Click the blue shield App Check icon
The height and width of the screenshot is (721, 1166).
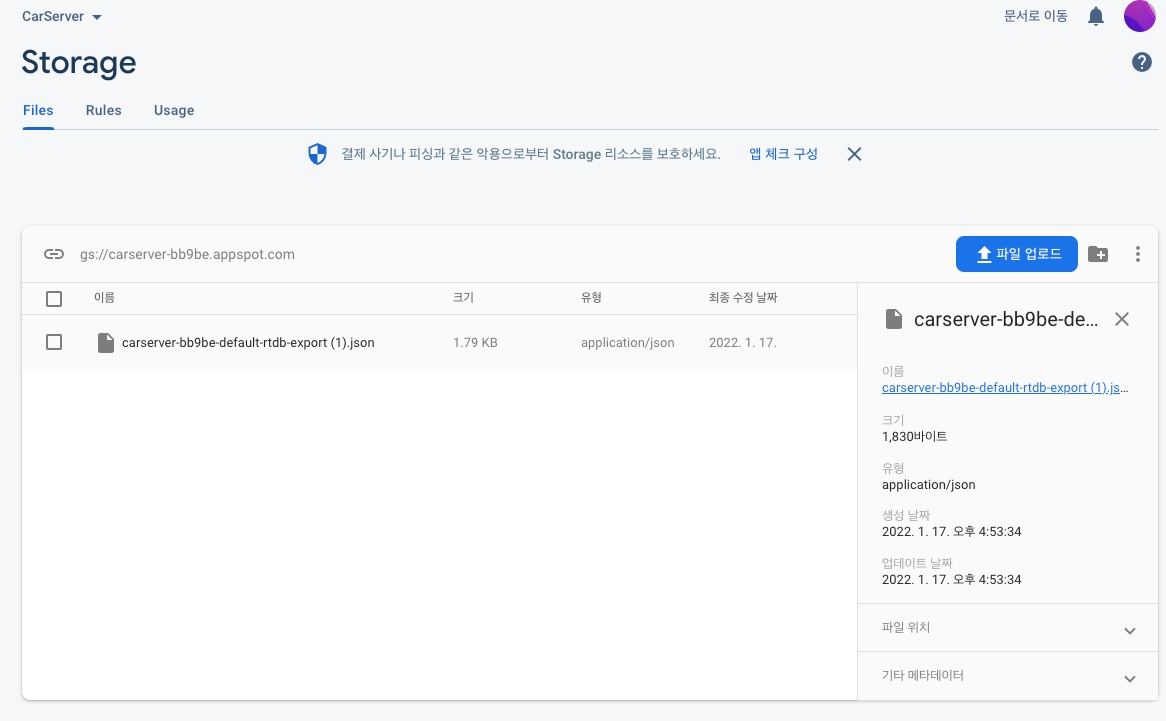[317, 154]
